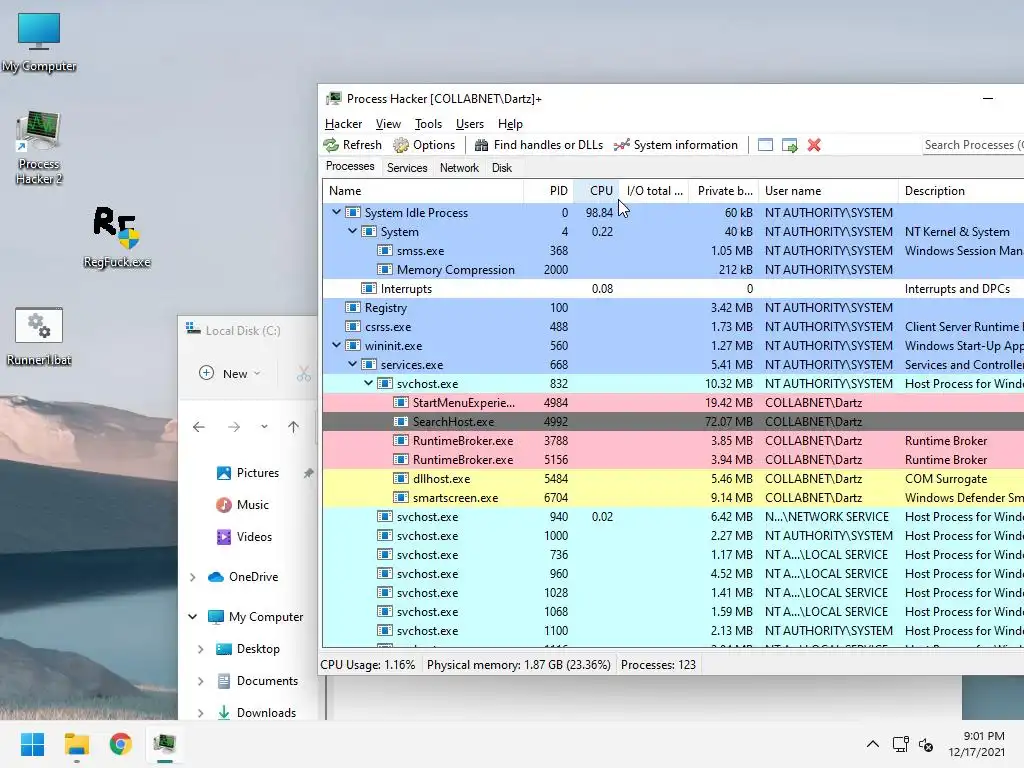The height and width of the screenshot is (768, 1024).
Task: Sort by I/O total column header
Action: coord(654,191)
